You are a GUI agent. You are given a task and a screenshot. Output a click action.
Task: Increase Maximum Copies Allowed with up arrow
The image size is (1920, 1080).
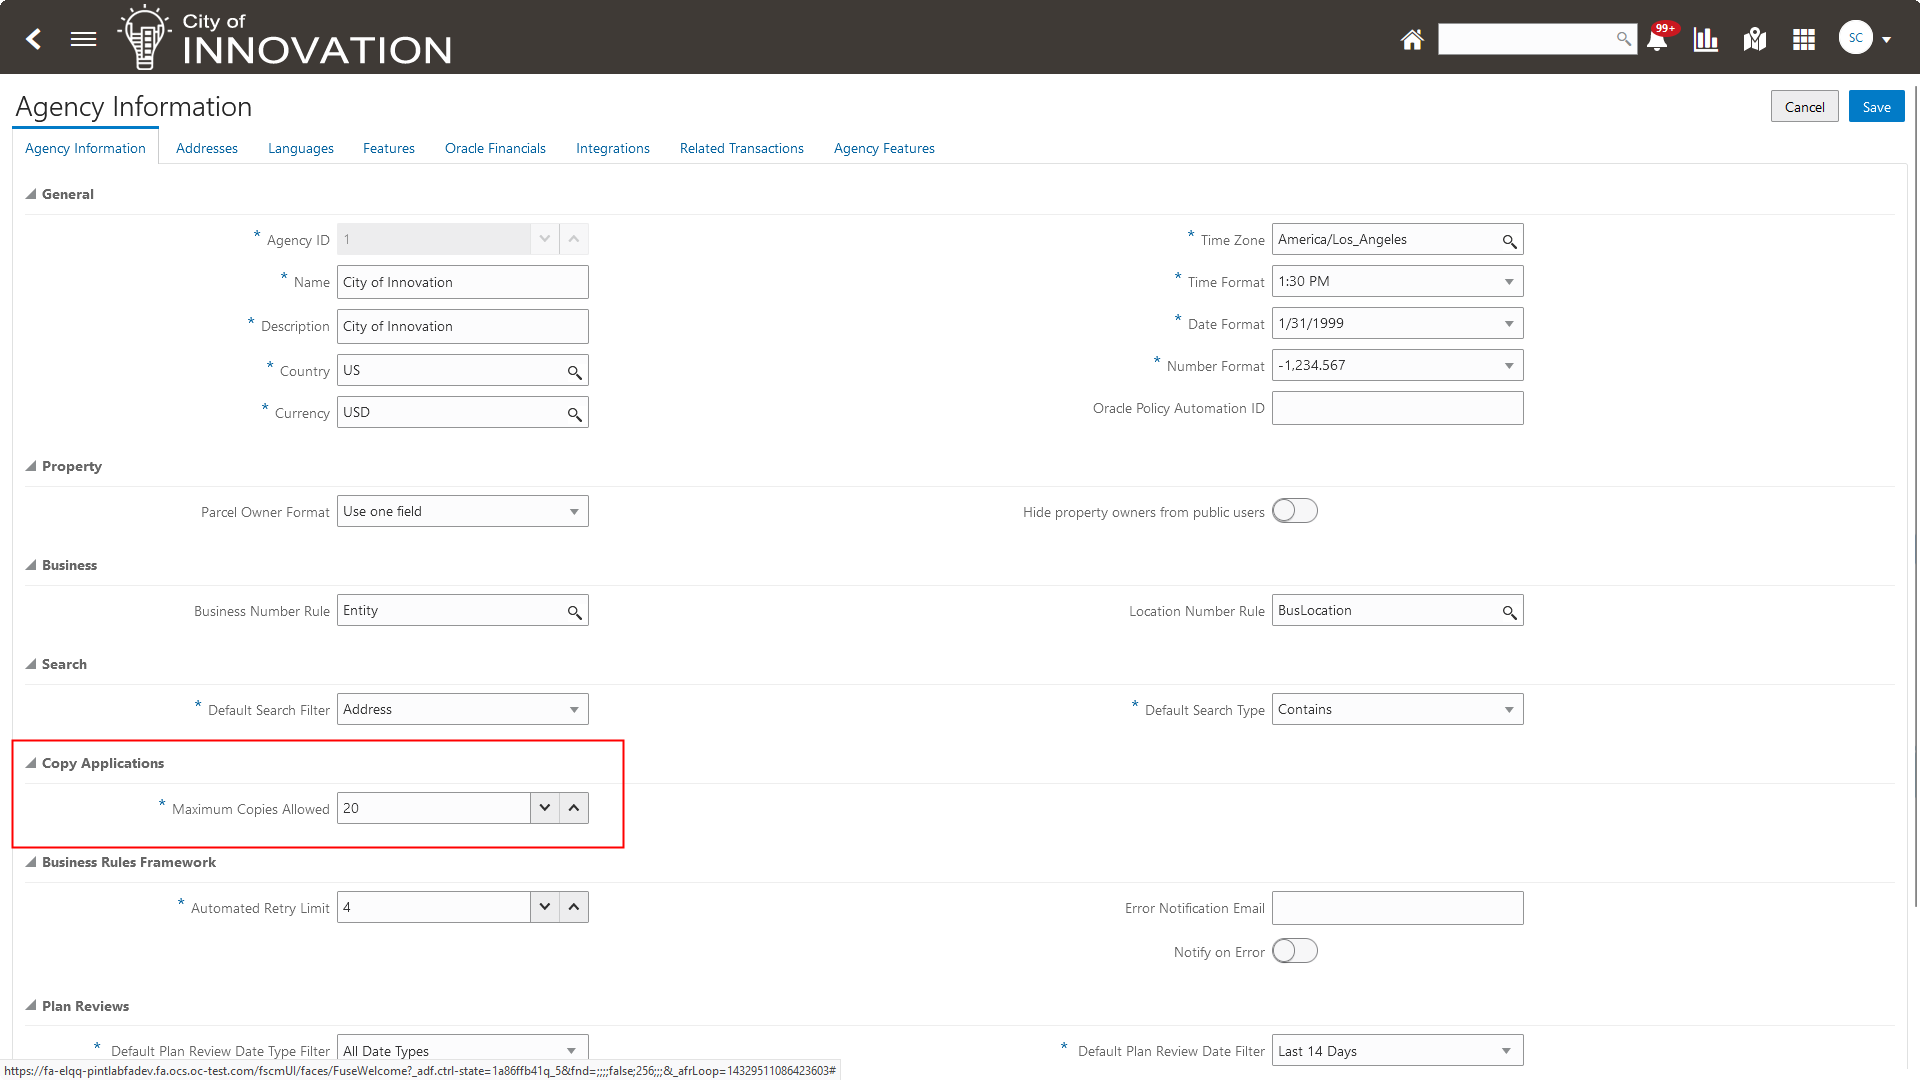[574, 808]
